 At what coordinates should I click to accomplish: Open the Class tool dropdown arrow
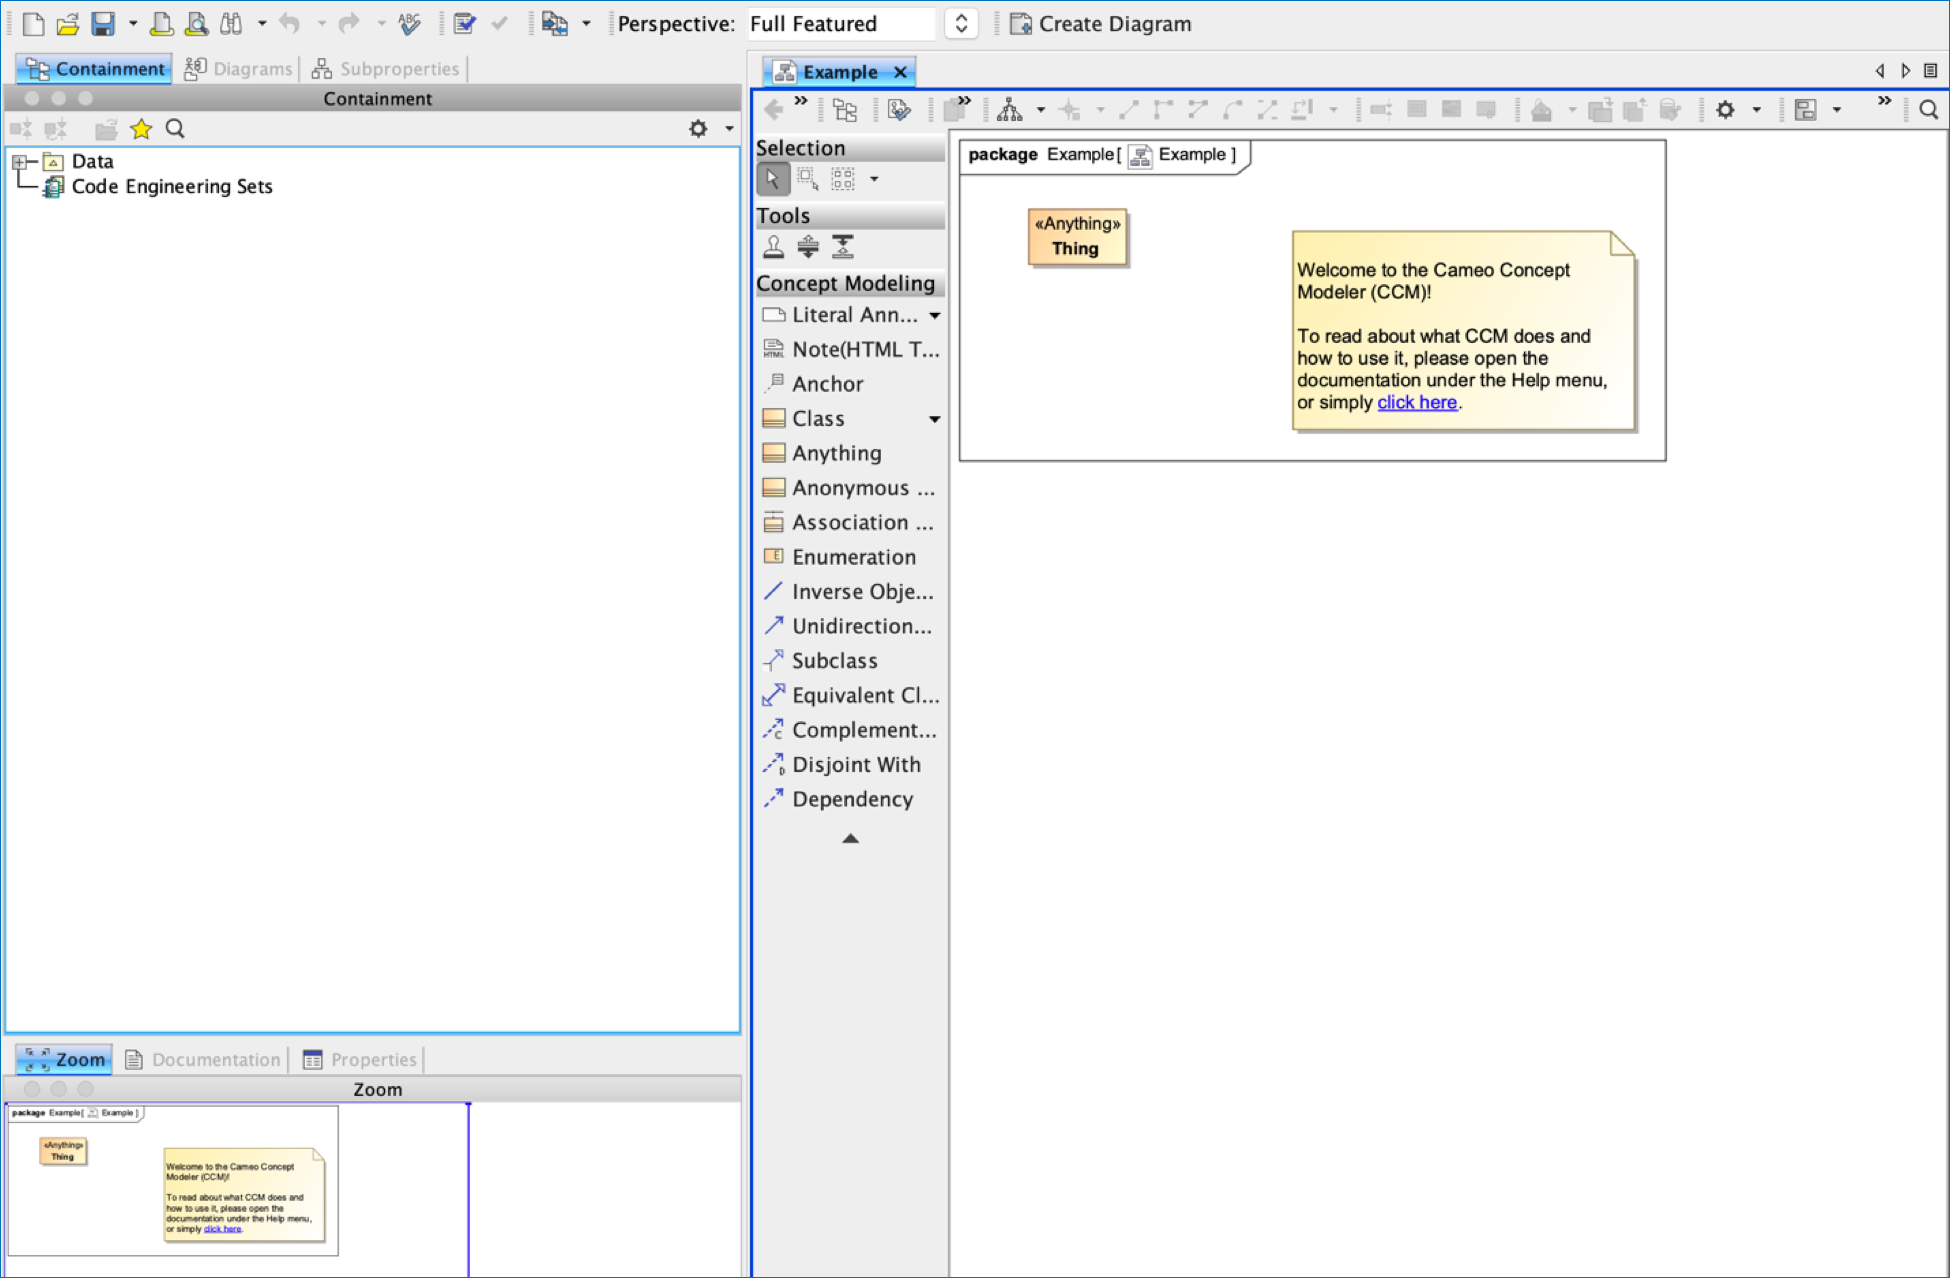point(934,419)
